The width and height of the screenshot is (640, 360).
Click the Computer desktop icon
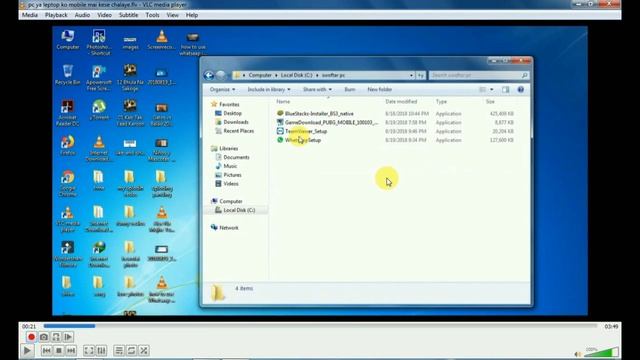coord(68,40)
